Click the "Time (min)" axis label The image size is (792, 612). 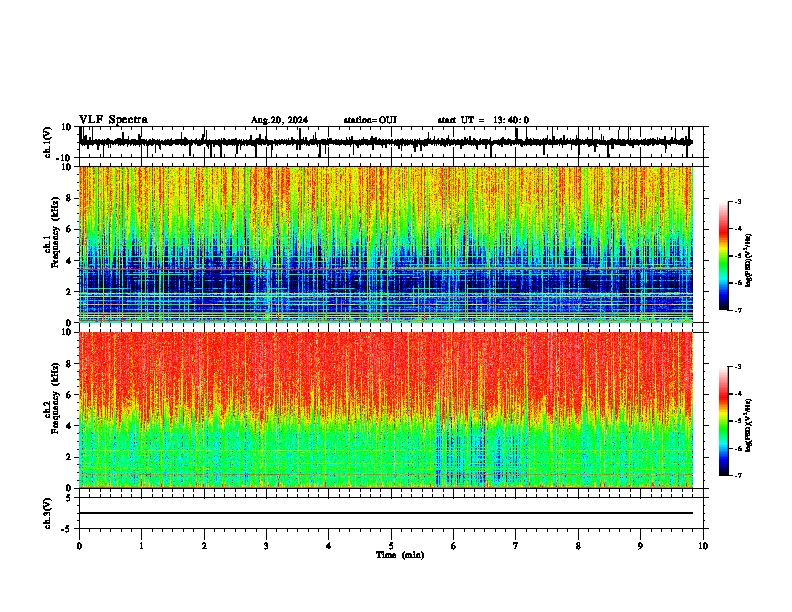click(x=400, y=555)
